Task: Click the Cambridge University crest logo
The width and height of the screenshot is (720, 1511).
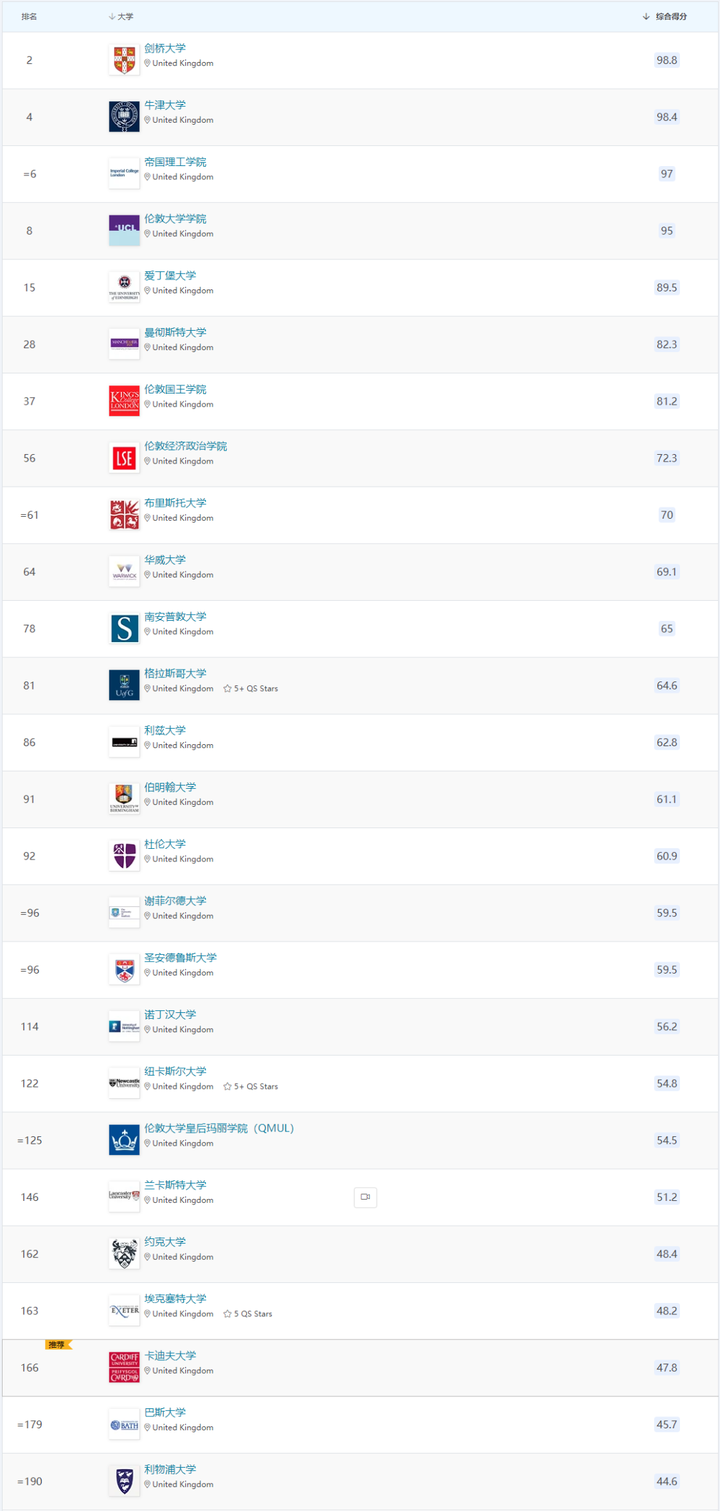Action: pos(124,60)
